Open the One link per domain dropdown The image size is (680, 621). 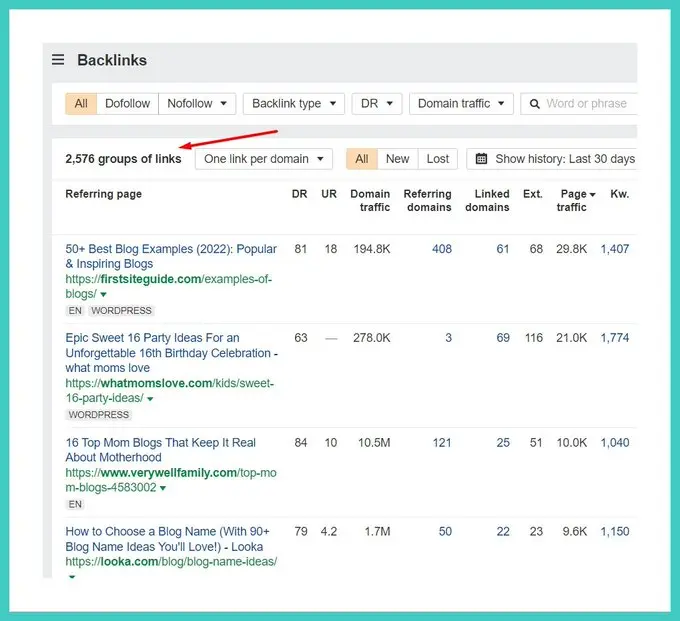tap(264, 159)
